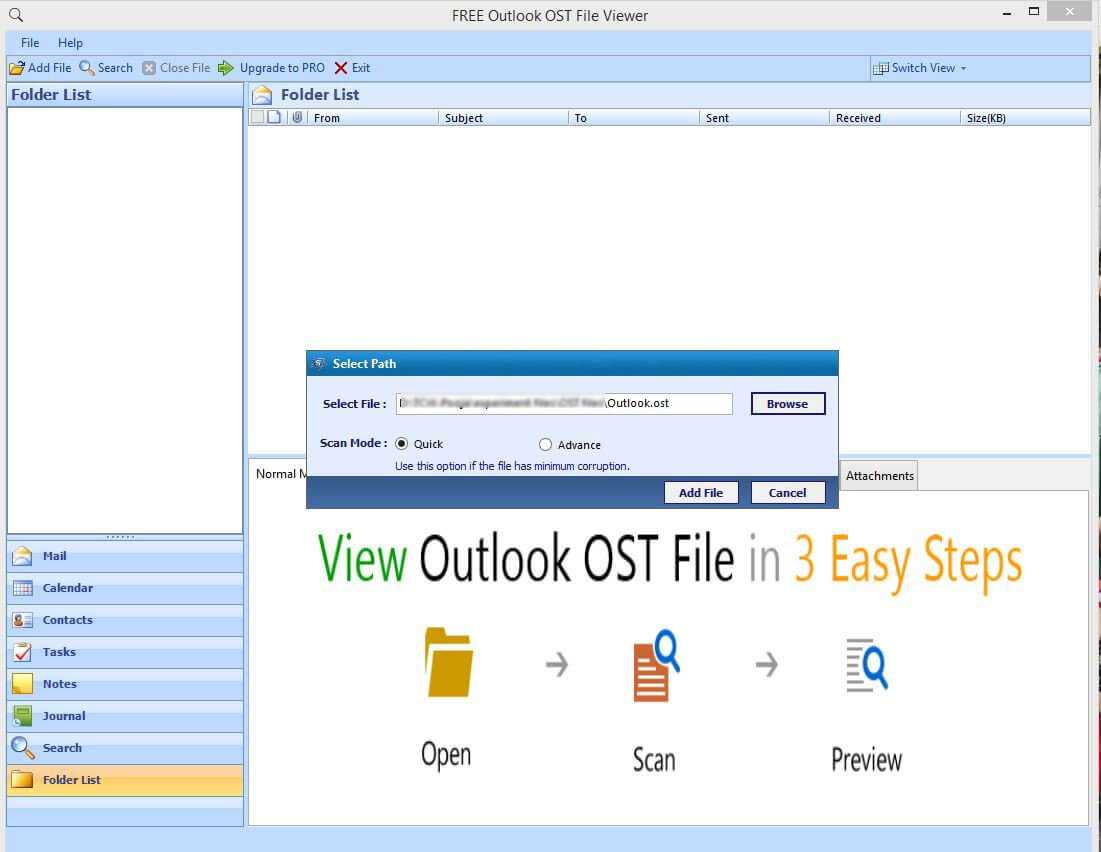Sort by the Sent column
The image size is (1101, 852).
(x=765, y=118)
